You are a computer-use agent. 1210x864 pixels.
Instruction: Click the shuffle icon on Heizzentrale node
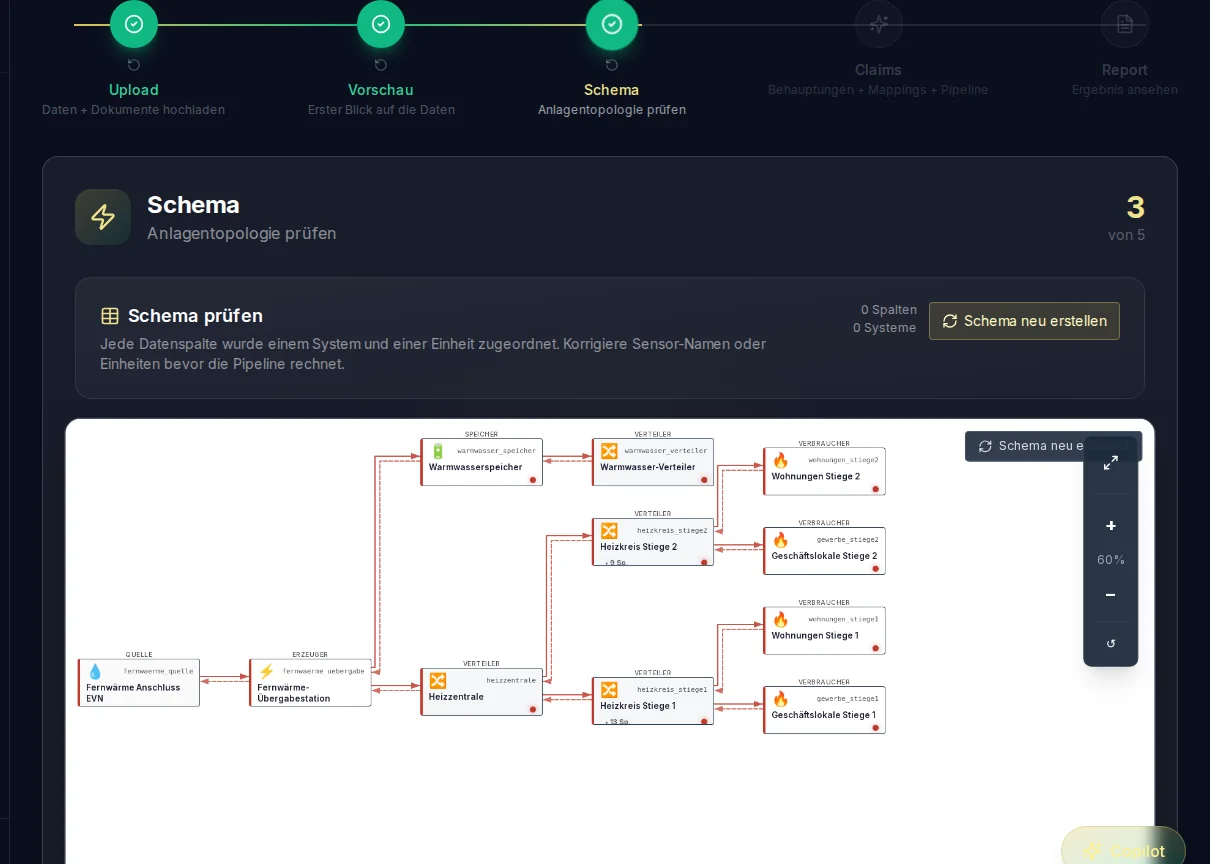(x=437, y=681)
